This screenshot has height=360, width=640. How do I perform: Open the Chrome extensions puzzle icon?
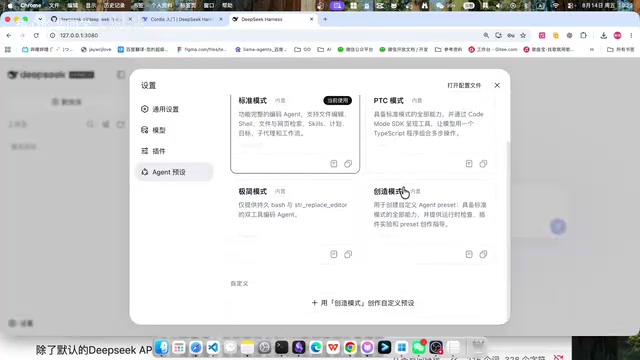[583, 36]
